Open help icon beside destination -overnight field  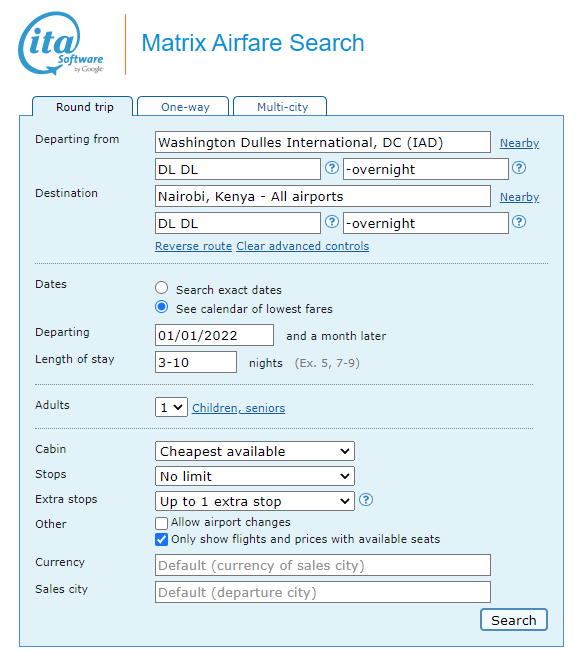(519, 222)
